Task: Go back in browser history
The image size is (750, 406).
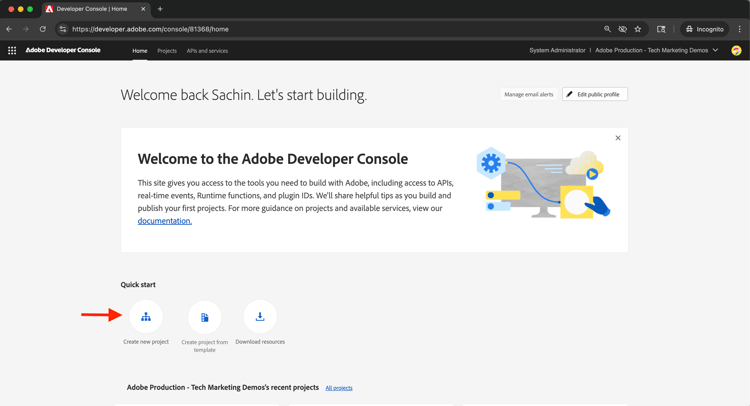Action: (x=9, y=29)
